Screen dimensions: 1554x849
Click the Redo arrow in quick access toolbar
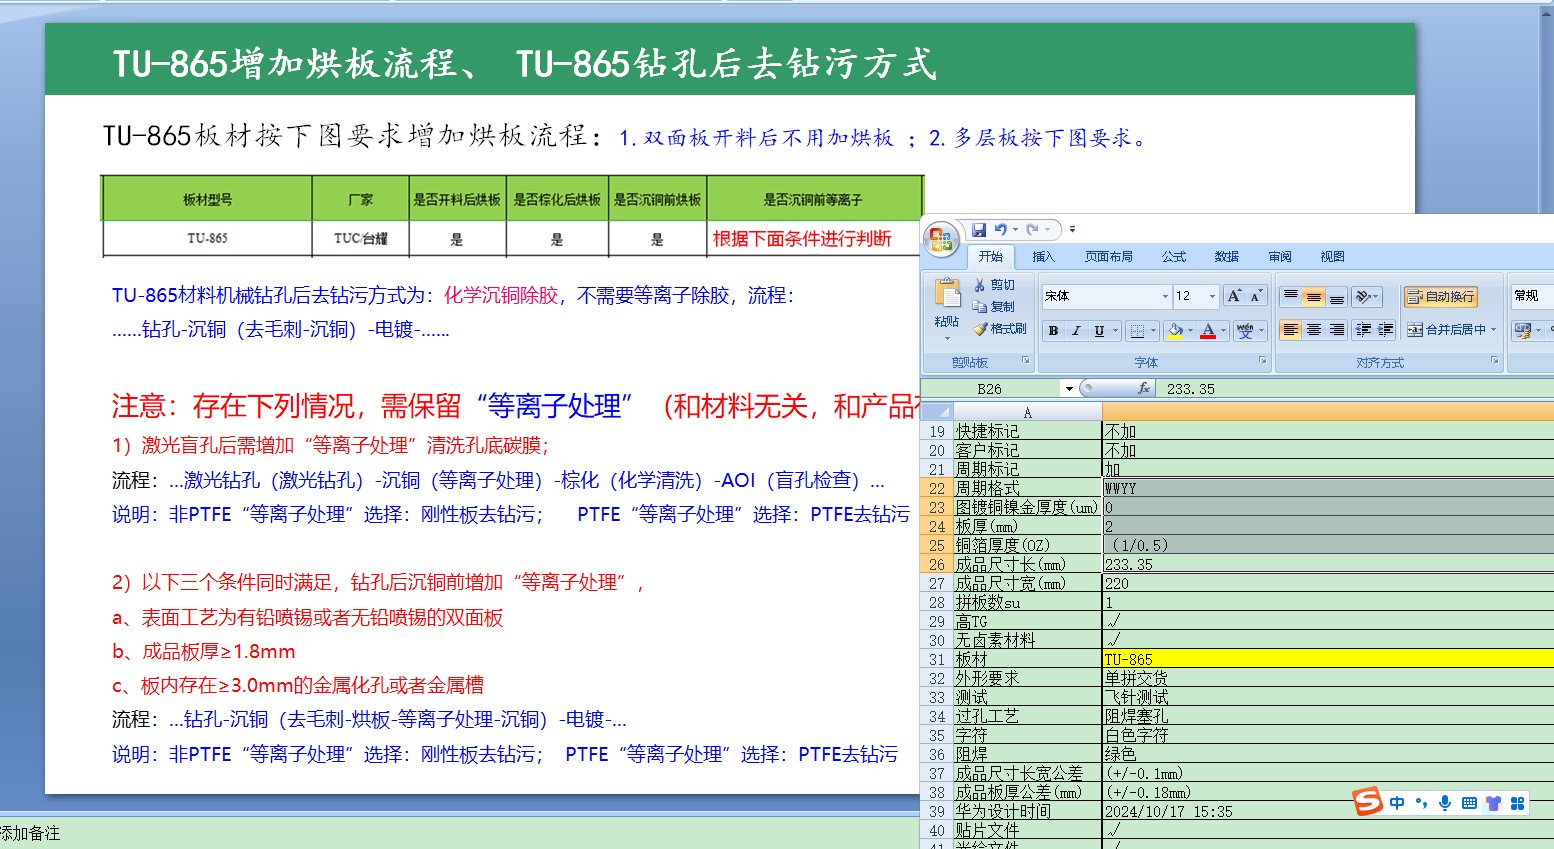click(1032, 230)
